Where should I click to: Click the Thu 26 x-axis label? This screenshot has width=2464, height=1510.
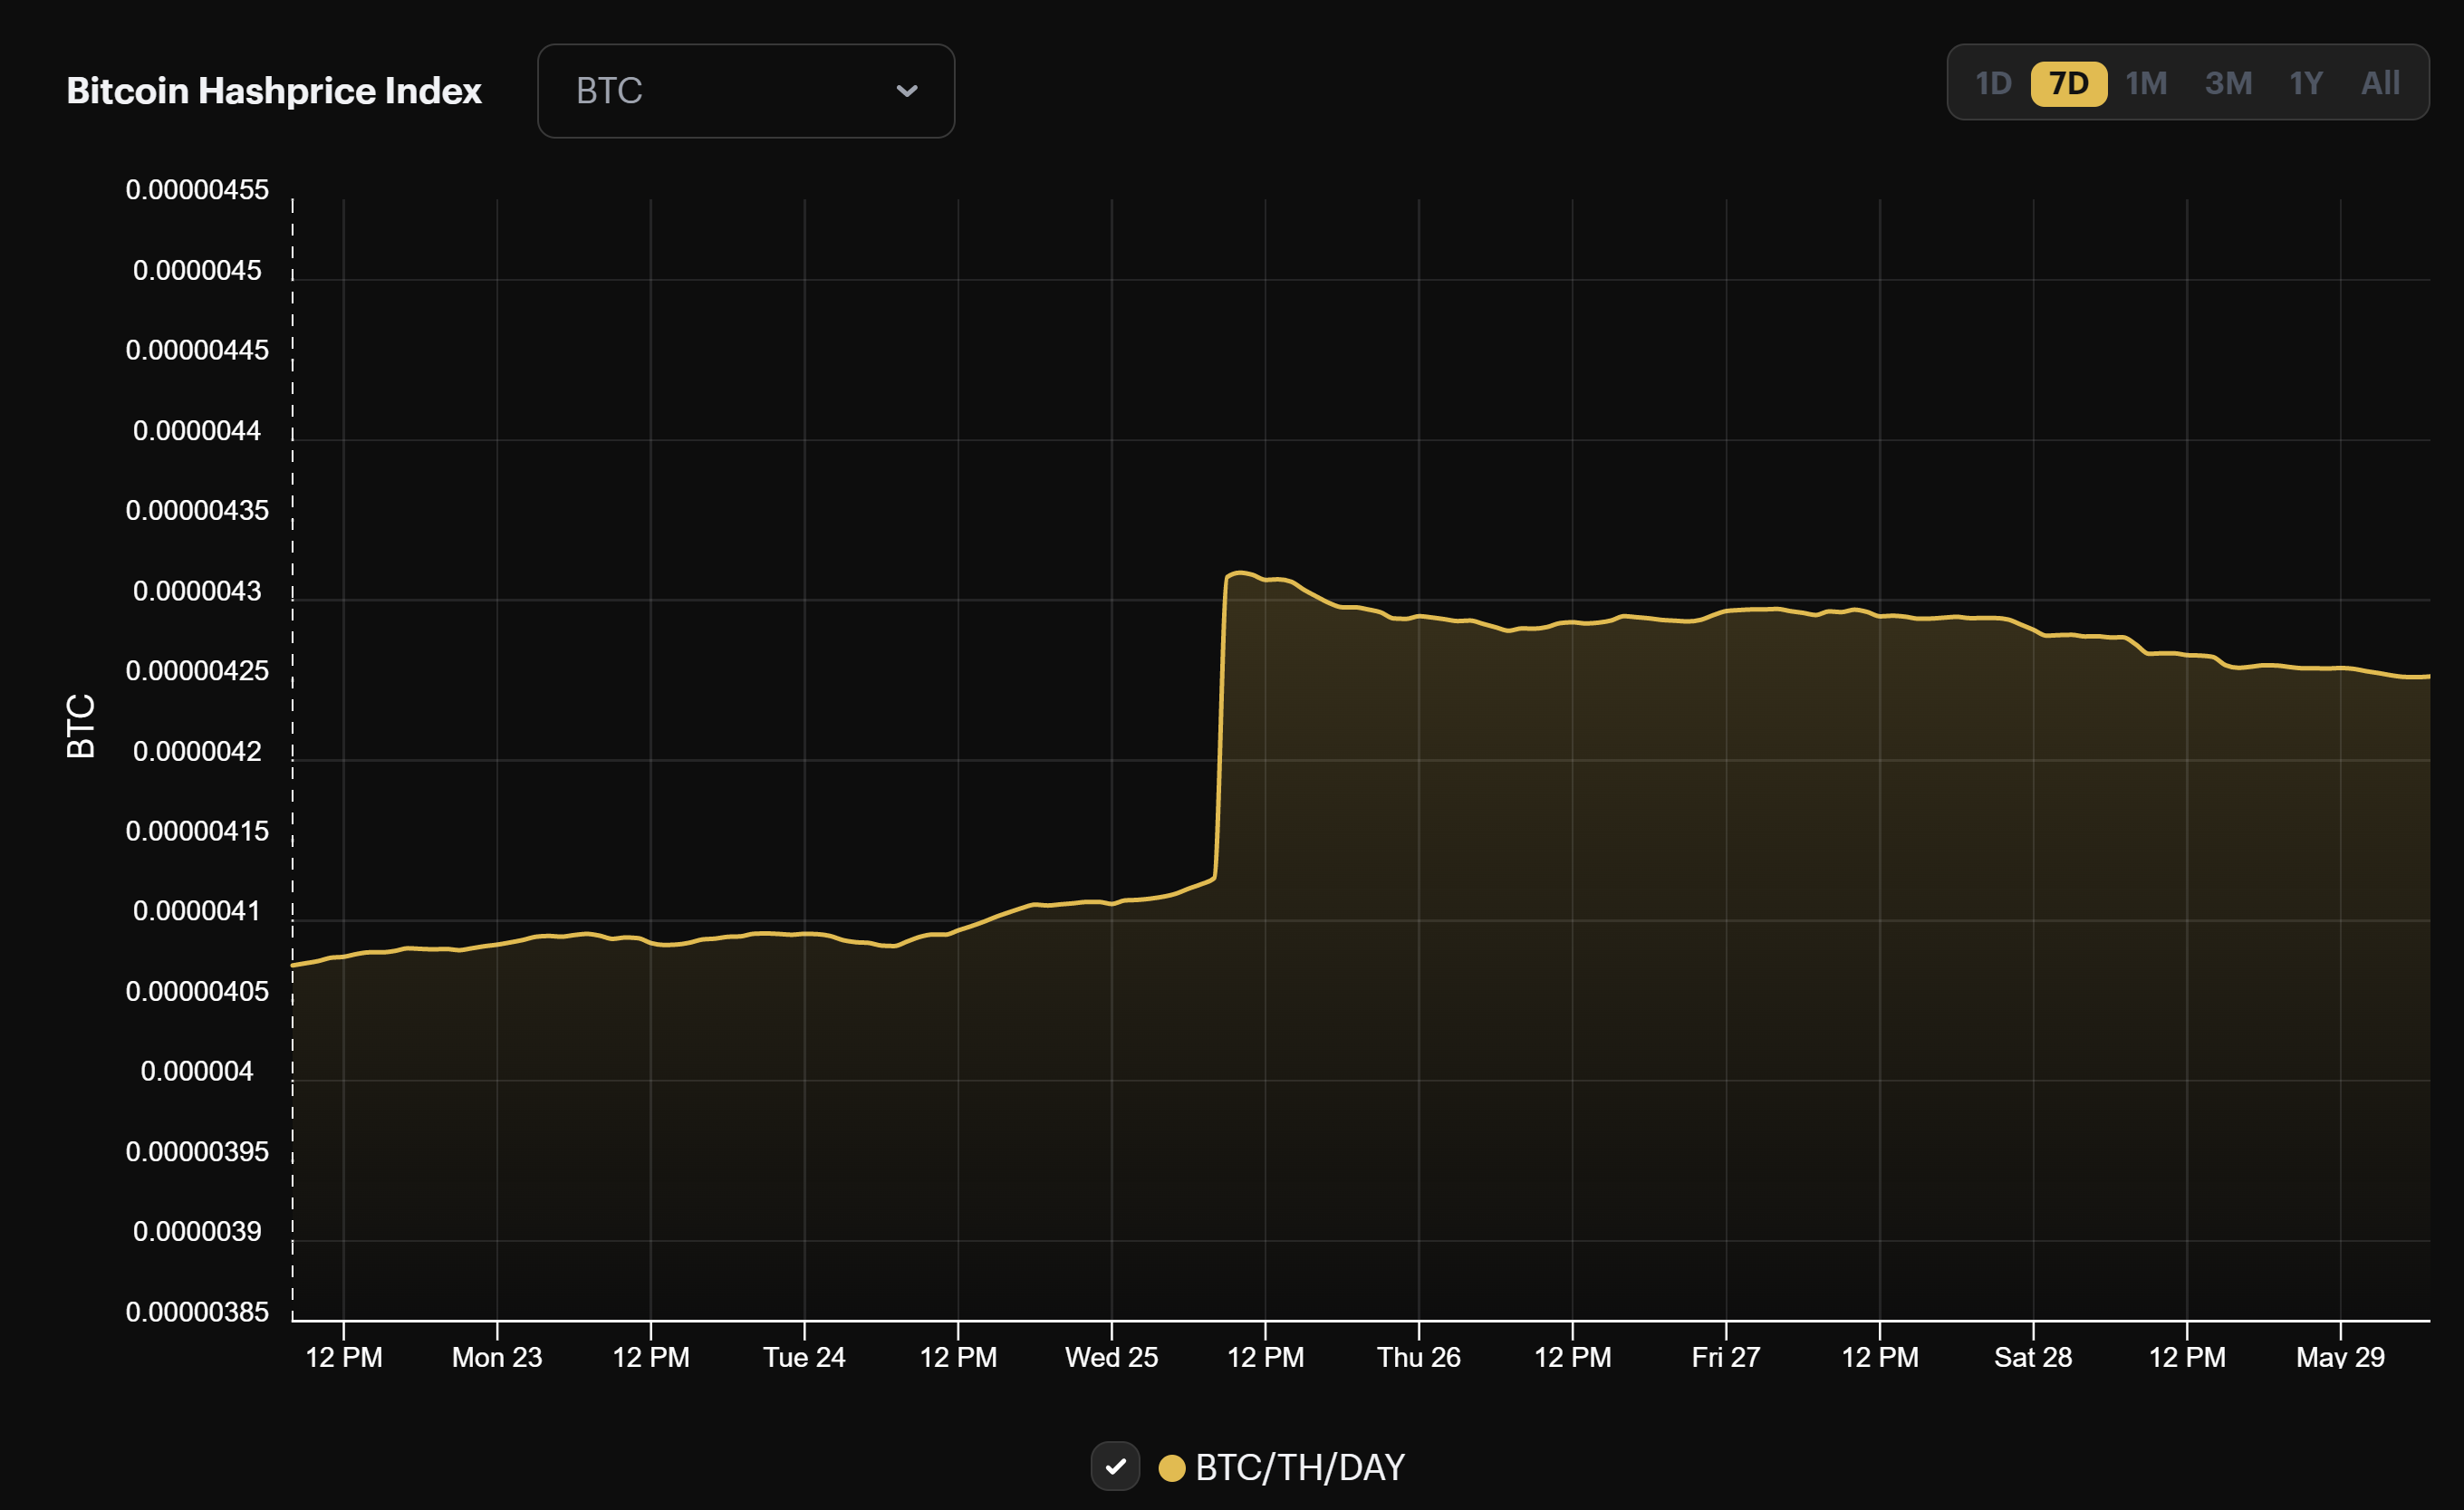tap(1419, 1357)
